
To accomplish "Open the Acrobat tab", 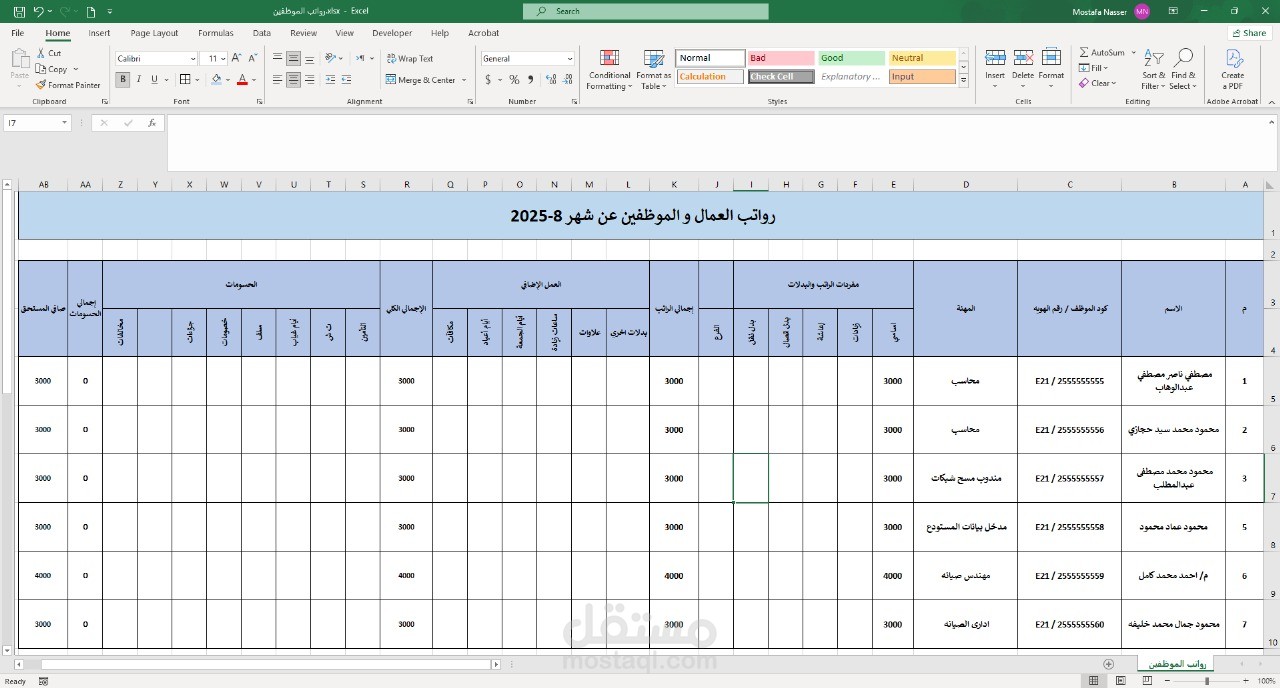I will click(x=484, y=33).
